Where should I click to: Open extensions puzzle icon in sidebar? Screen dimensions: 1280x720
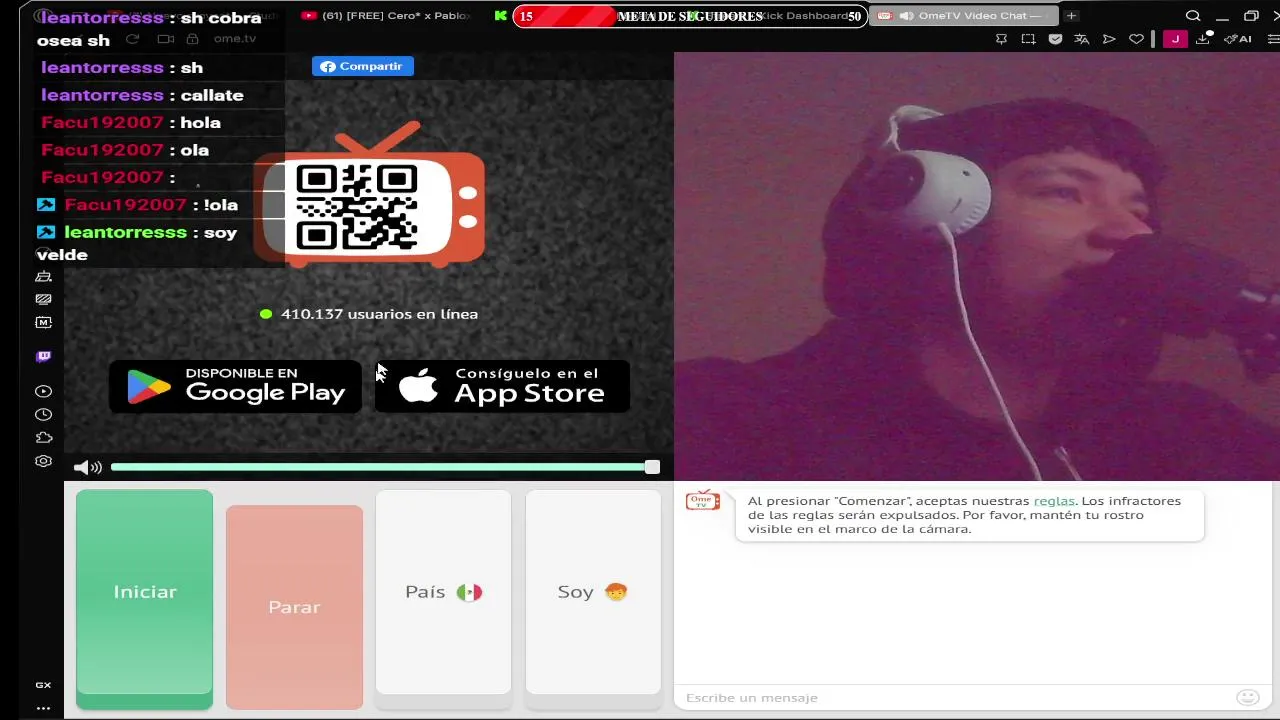(43, 438)
